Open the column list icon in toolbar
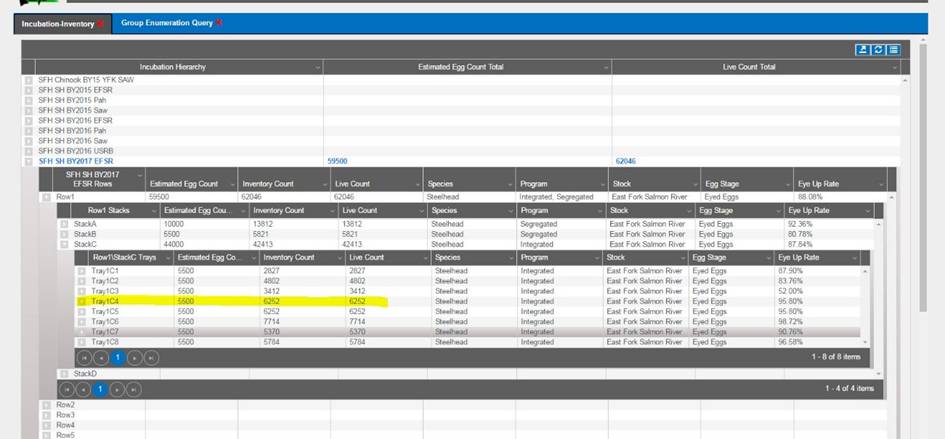 893,50
